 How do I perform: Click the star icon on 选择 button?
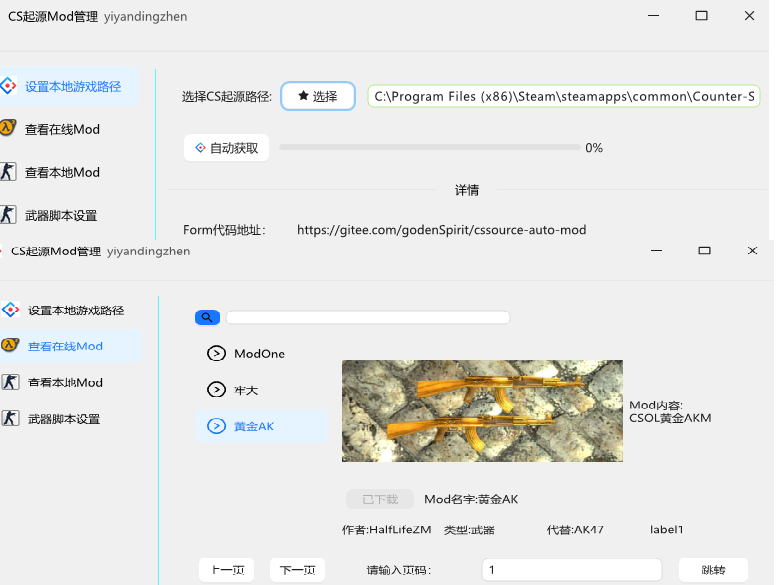[304, 96]
